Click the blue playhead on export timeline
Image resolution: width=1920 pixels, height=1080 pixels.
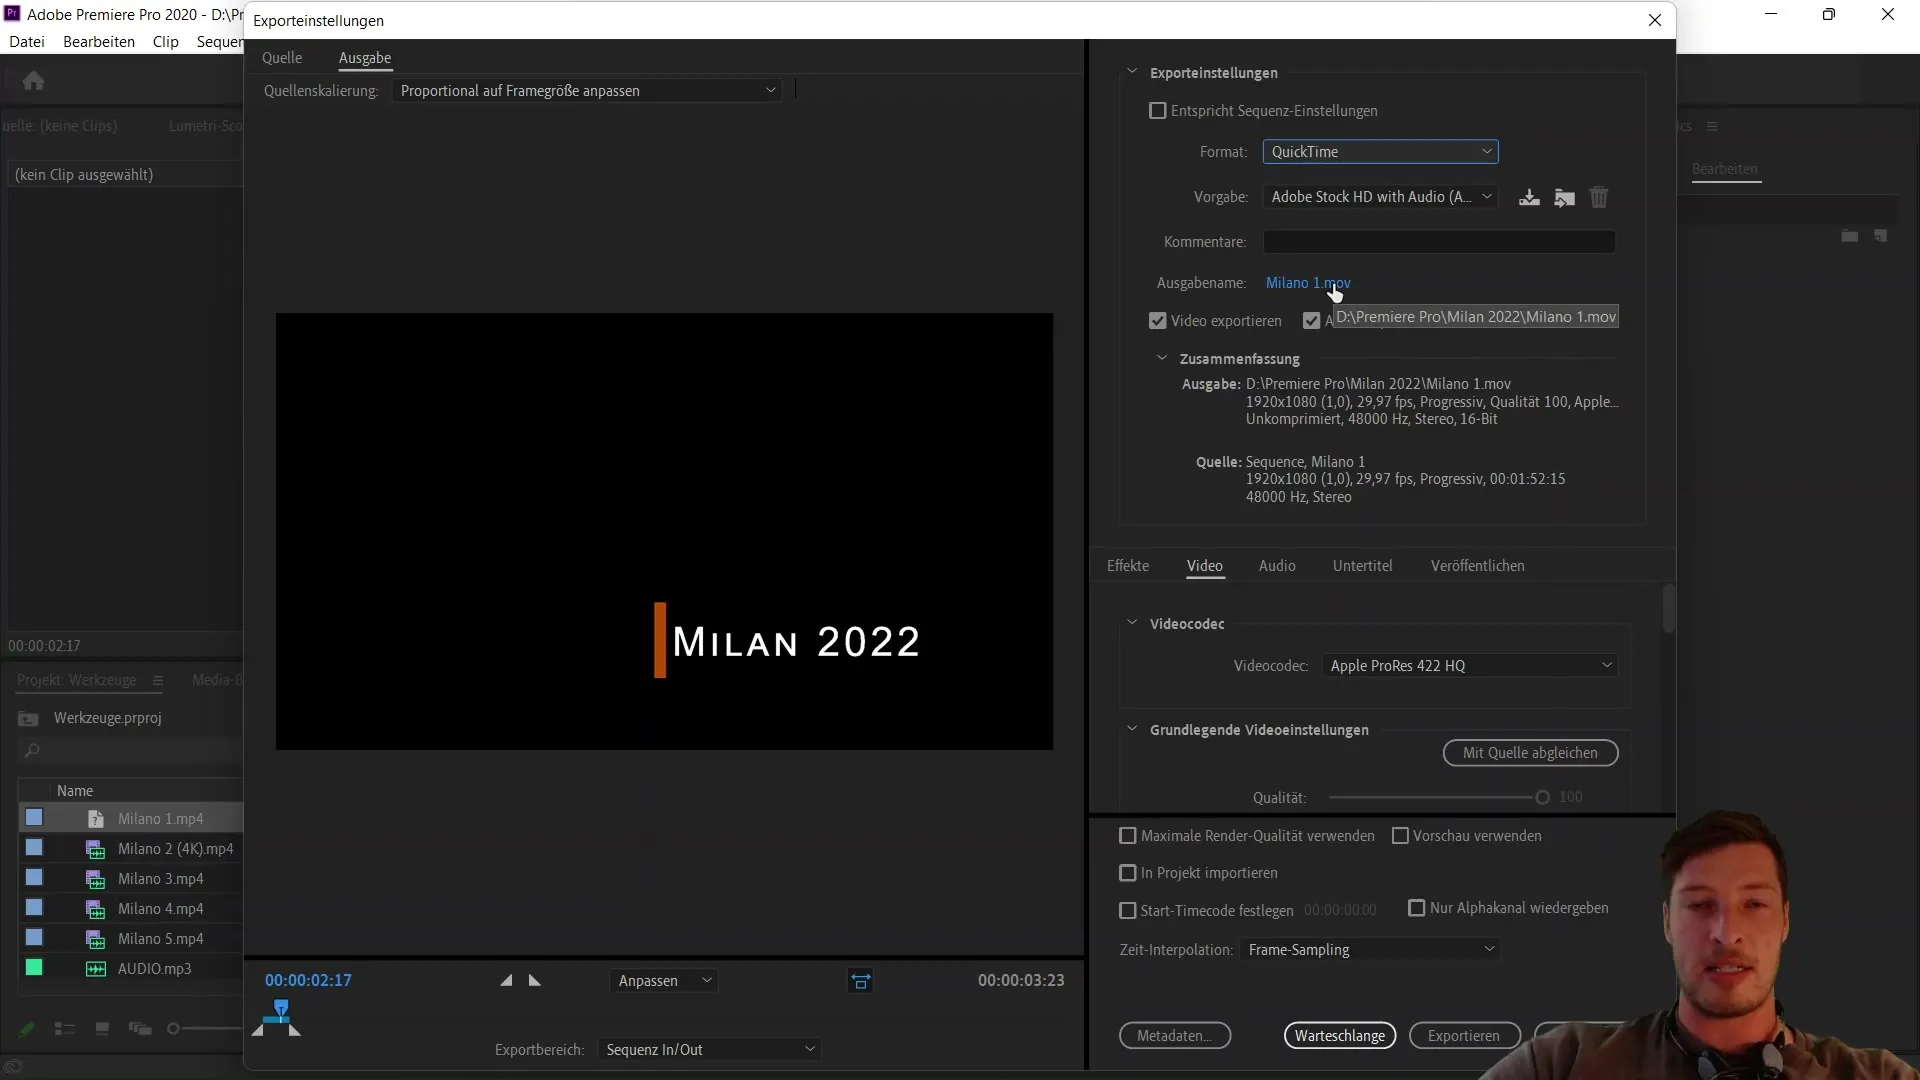281,1008
